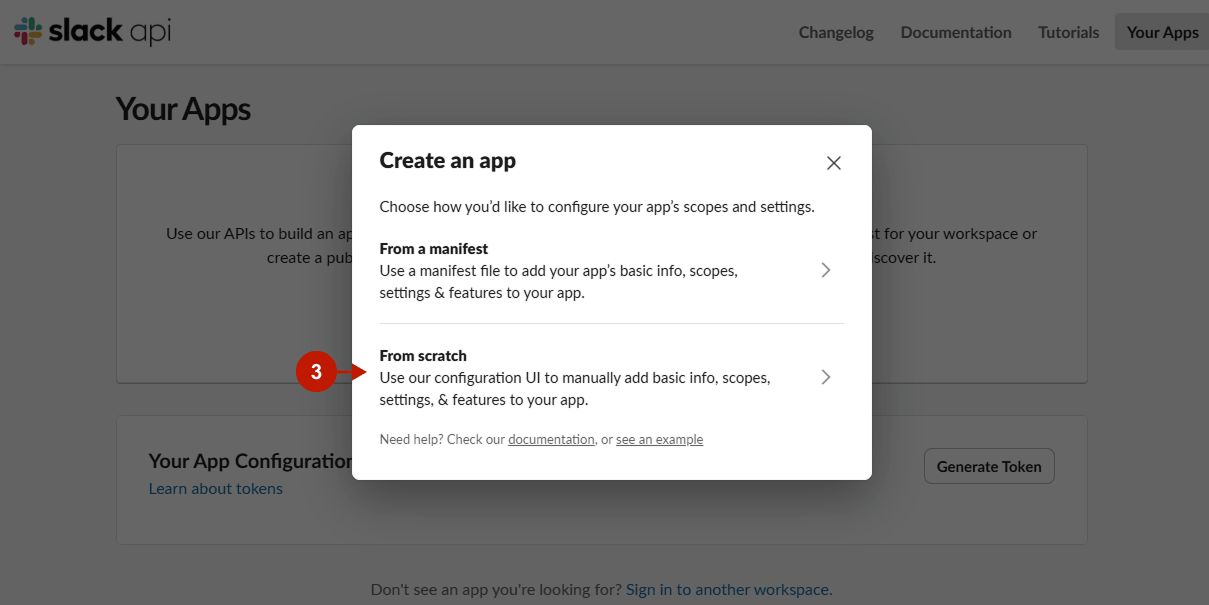
Task: Click the Create an app dialog title
Action: pyautogui.click(x=448, y=160)
